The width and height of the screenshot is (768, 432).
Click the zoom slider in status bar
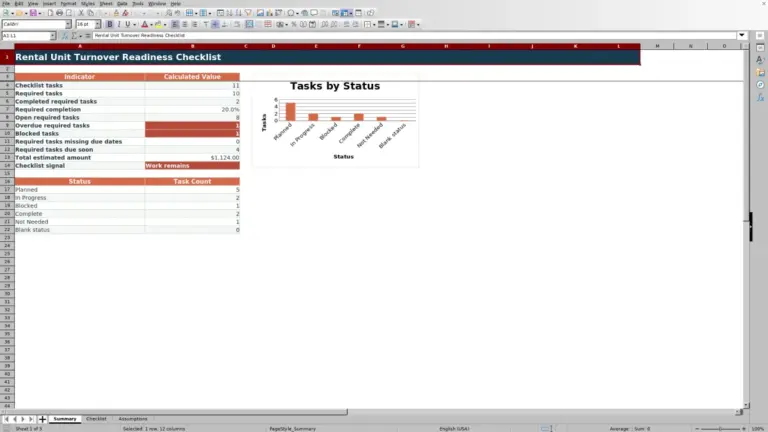720,429
